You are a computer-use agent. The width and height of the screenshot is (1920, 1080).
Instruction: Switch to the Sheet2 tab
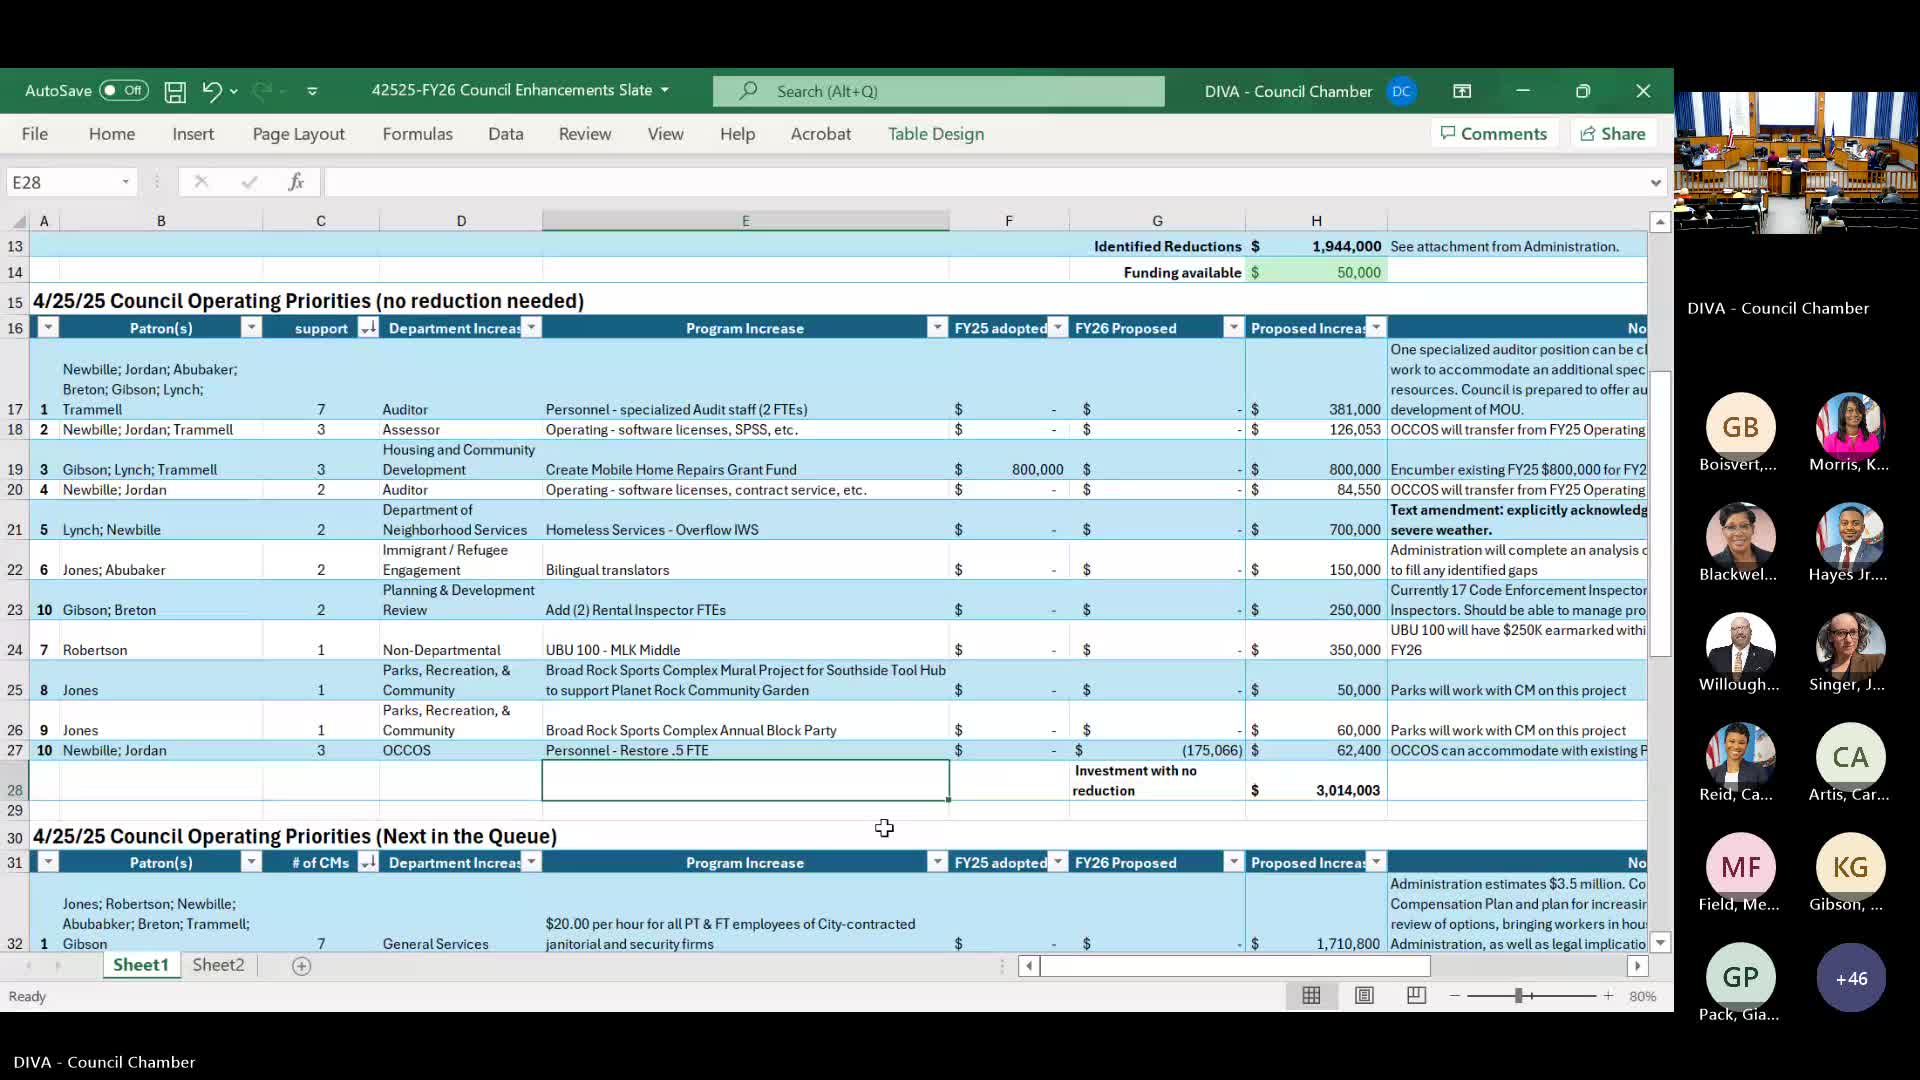[218, 965]
